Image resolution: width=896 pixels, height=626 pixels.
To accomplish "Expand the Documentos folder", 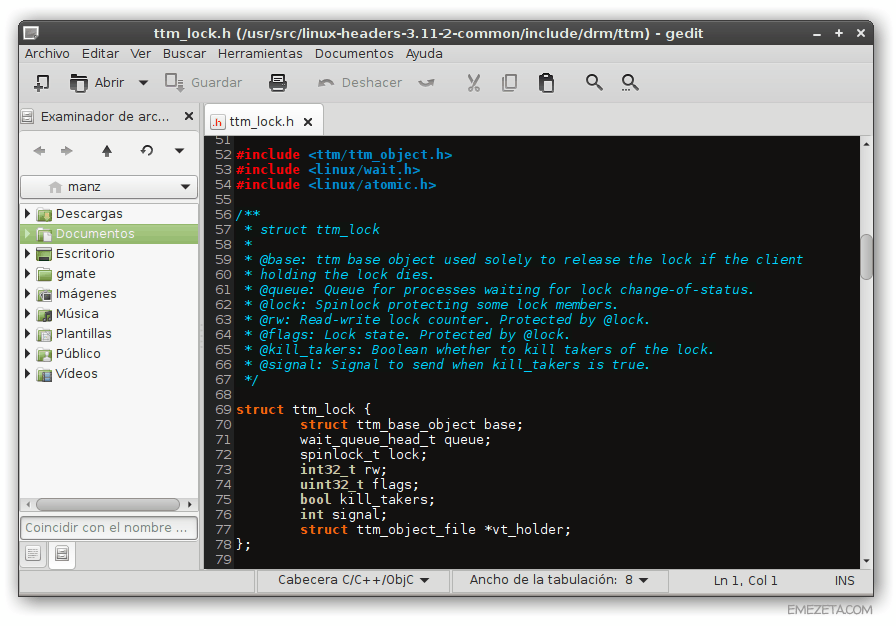I will (27, 234).
